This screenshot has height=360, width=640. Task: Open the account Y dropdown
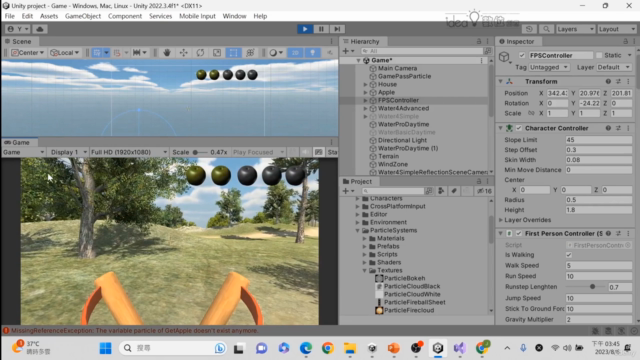pyautogui.click(x=18, y=29)
